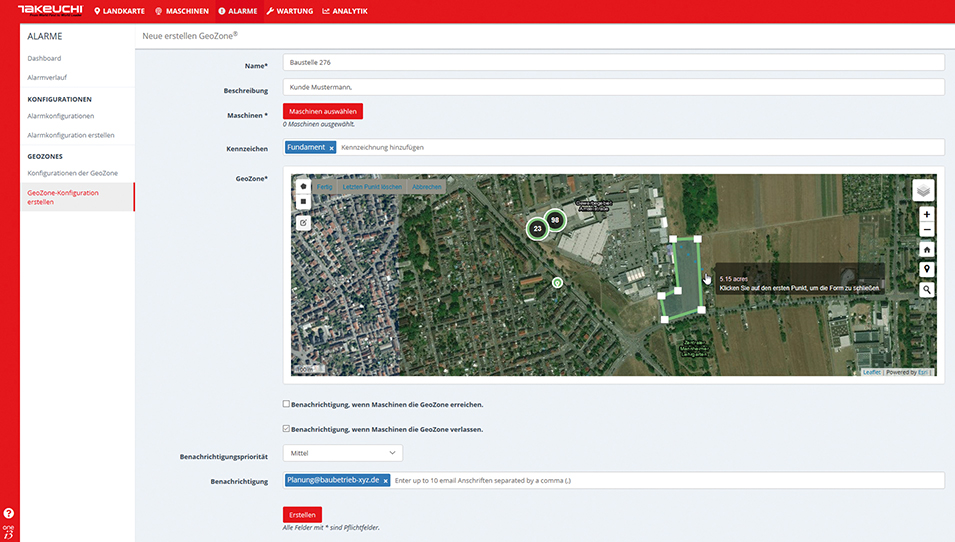Open Alarmverlauf in the sidebar
Viewport: 955px width, 542px height.
coord(47,77)
